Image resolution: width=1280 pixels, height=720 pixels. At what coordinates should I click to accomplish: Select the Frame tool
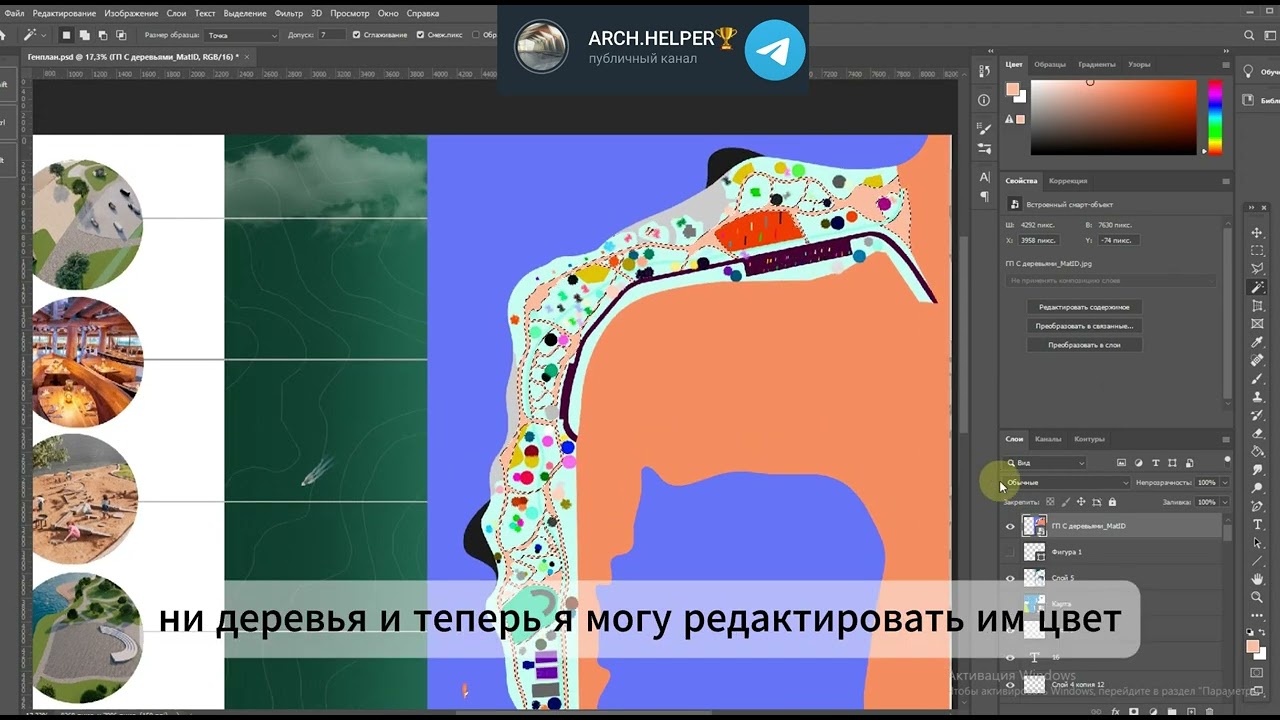tap(1257, 323)
